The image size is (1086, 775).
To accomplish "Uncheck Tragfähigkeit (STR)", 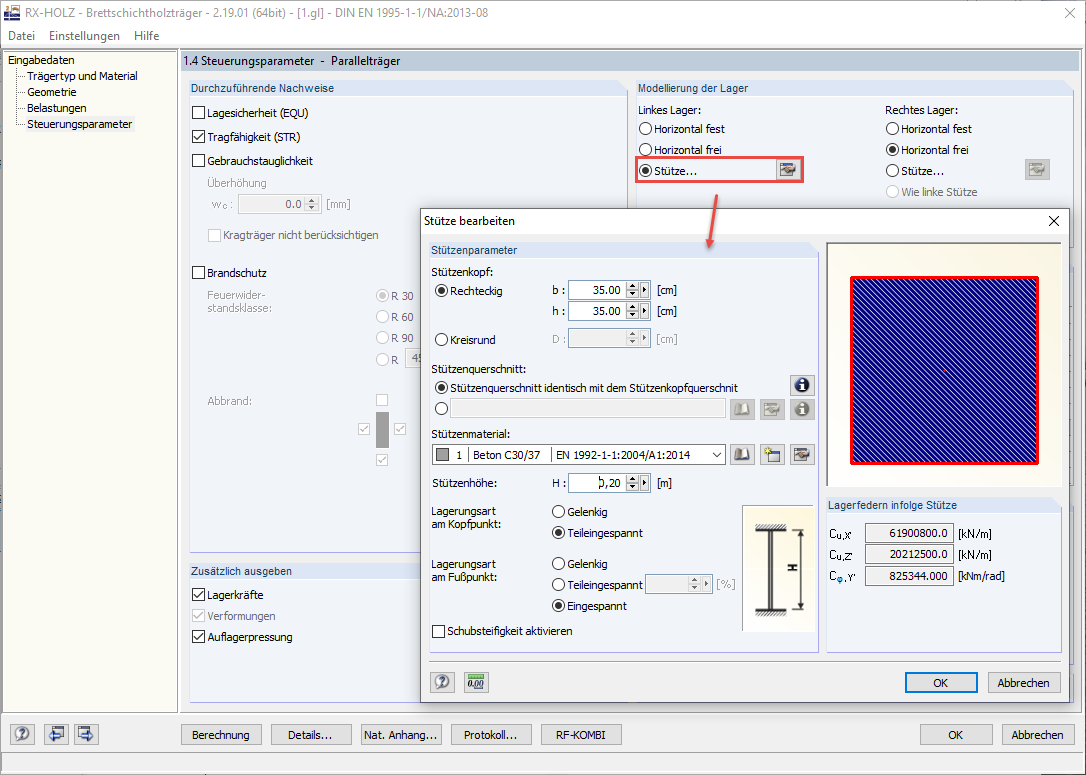I will point(198,136).
